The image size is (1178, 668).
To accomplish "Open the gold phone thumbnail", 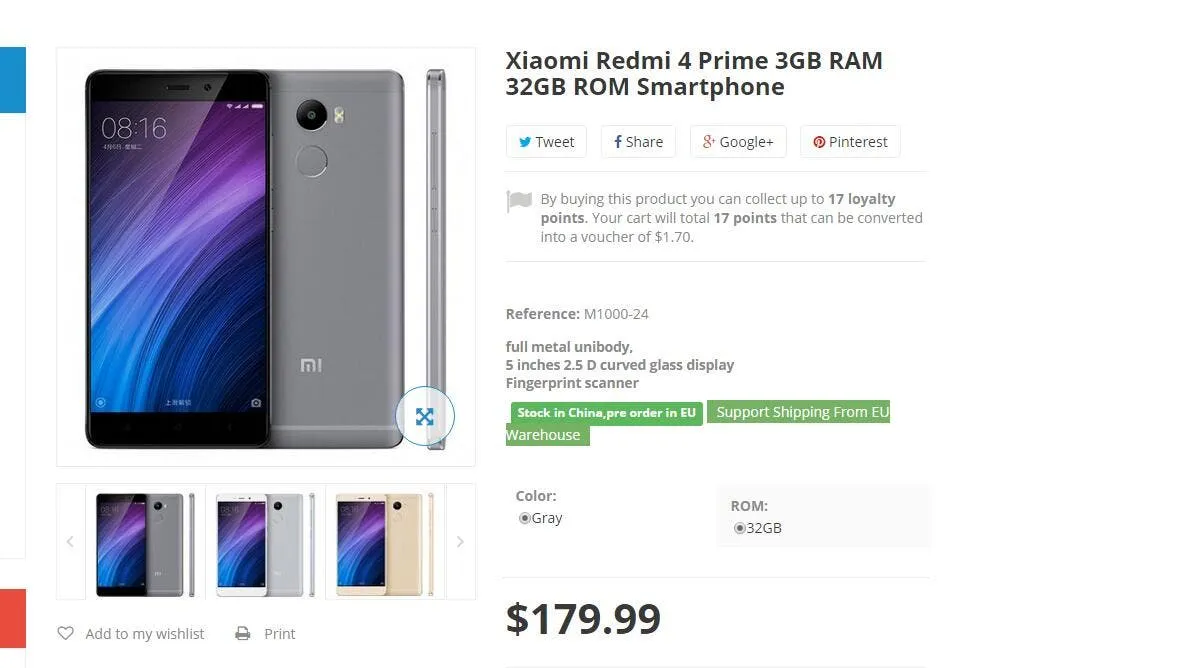I will [x=385, y=542].
